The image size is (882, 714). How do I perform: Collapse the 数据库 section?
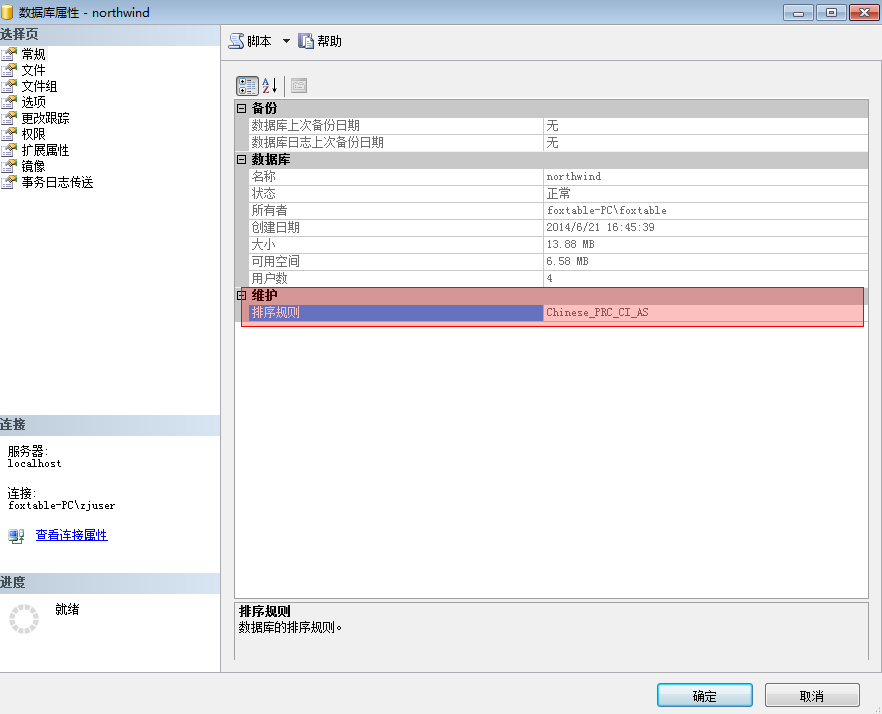point(241,159)
